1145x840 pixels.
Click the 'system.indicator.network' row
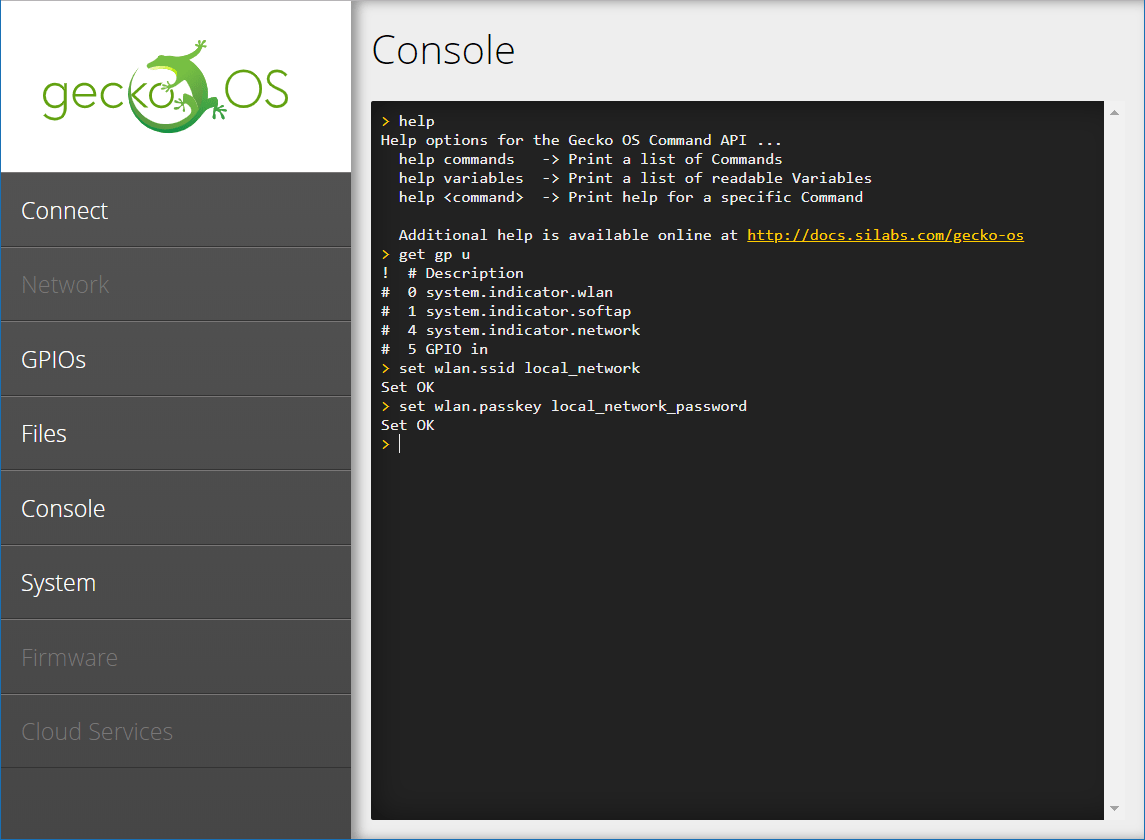[510, 330]
